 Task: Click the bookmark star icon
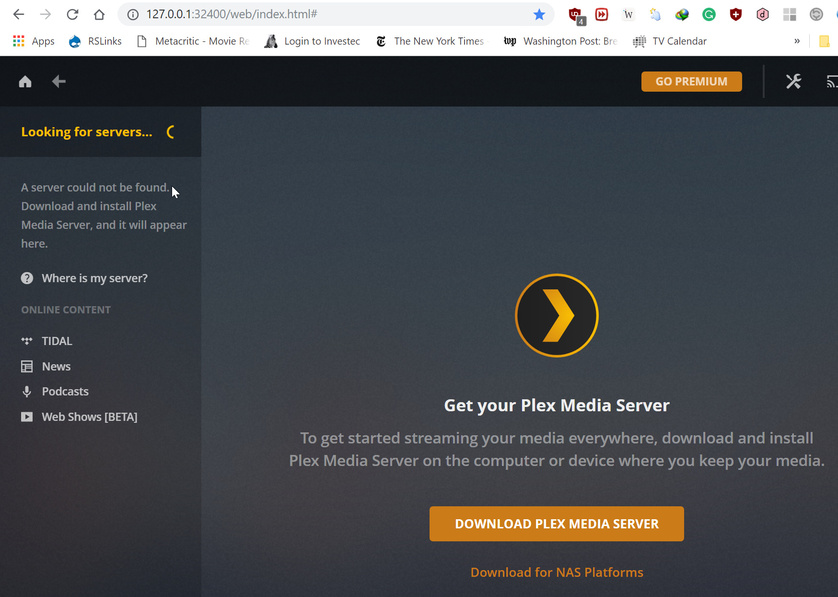tap(539, 14)
